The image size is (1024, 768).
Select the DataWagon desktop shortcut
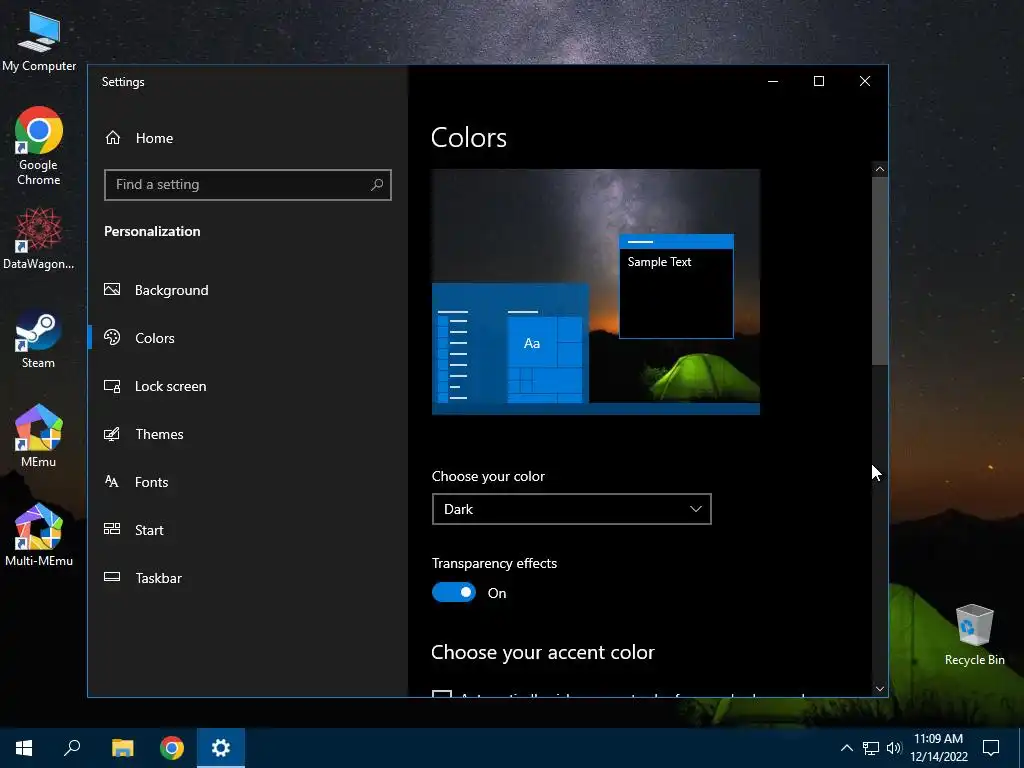pos(39,239)
